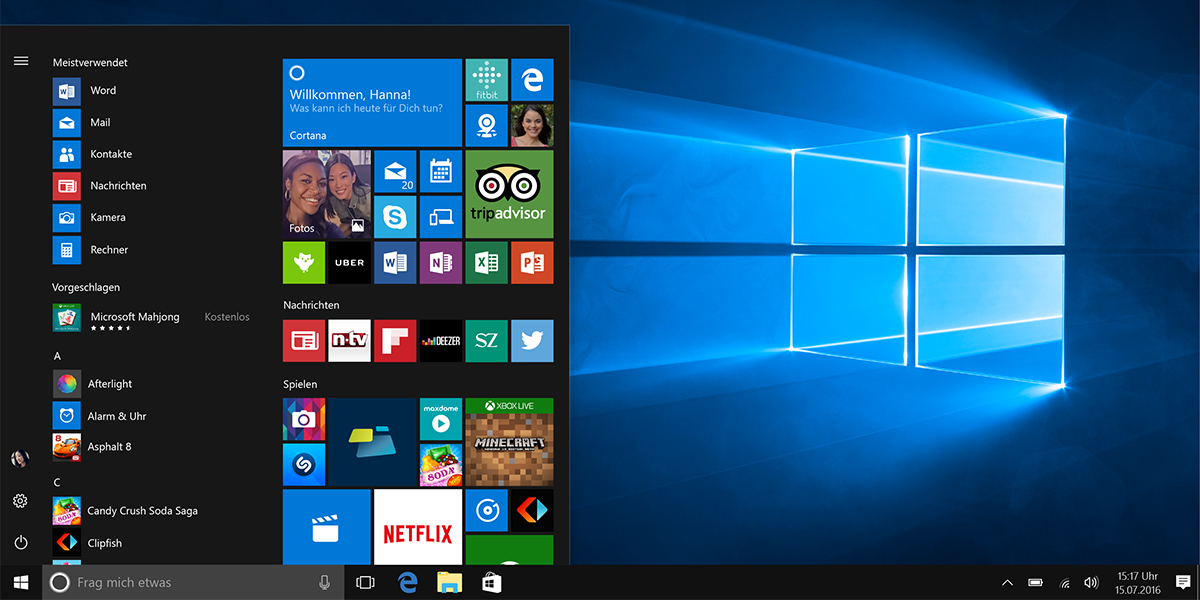Open the Candy Crush Soda tile under maxdome
Viewport: 1200px width, 600px height.
441,465
